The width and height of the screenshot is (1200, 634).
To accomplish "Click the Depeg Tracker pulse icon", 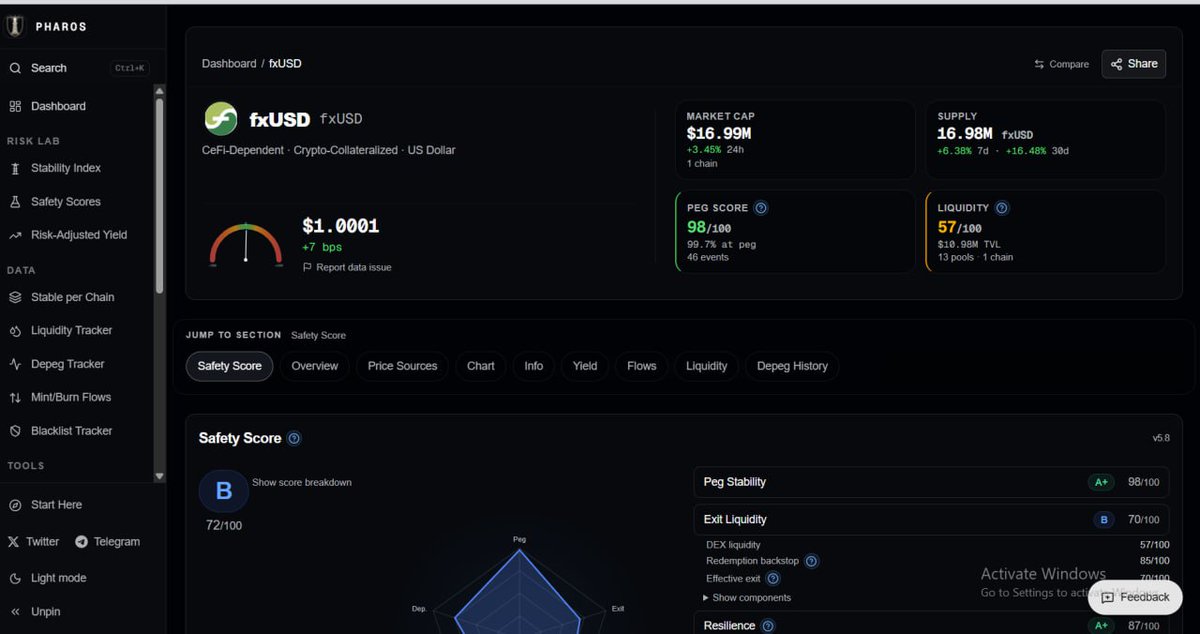I will click(x=15, y=364).
